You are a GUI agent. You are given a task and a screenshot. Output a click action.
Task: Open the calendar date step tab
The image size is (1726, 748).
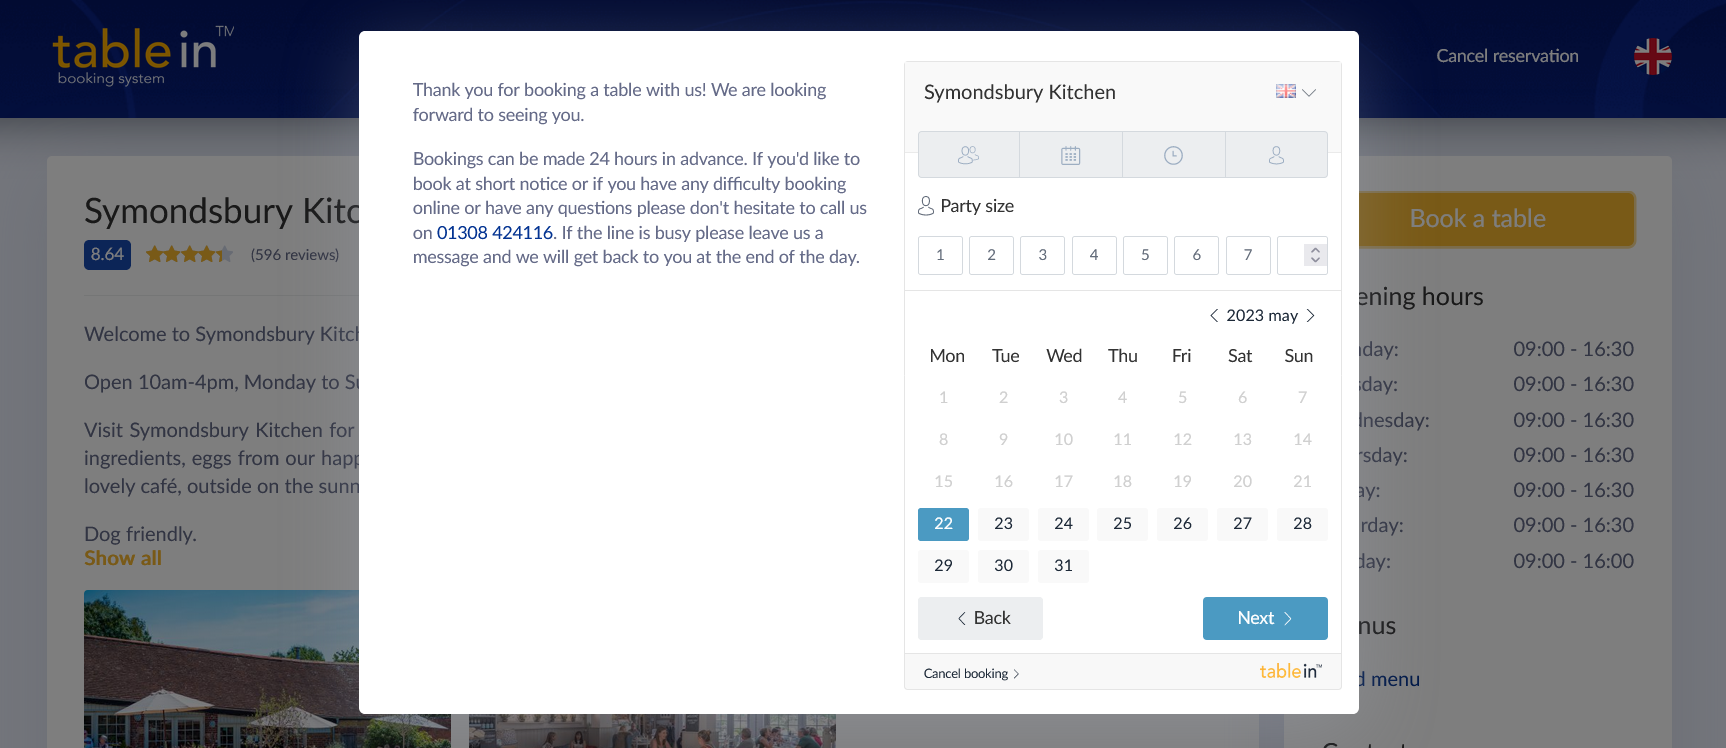pos(1071,155)
